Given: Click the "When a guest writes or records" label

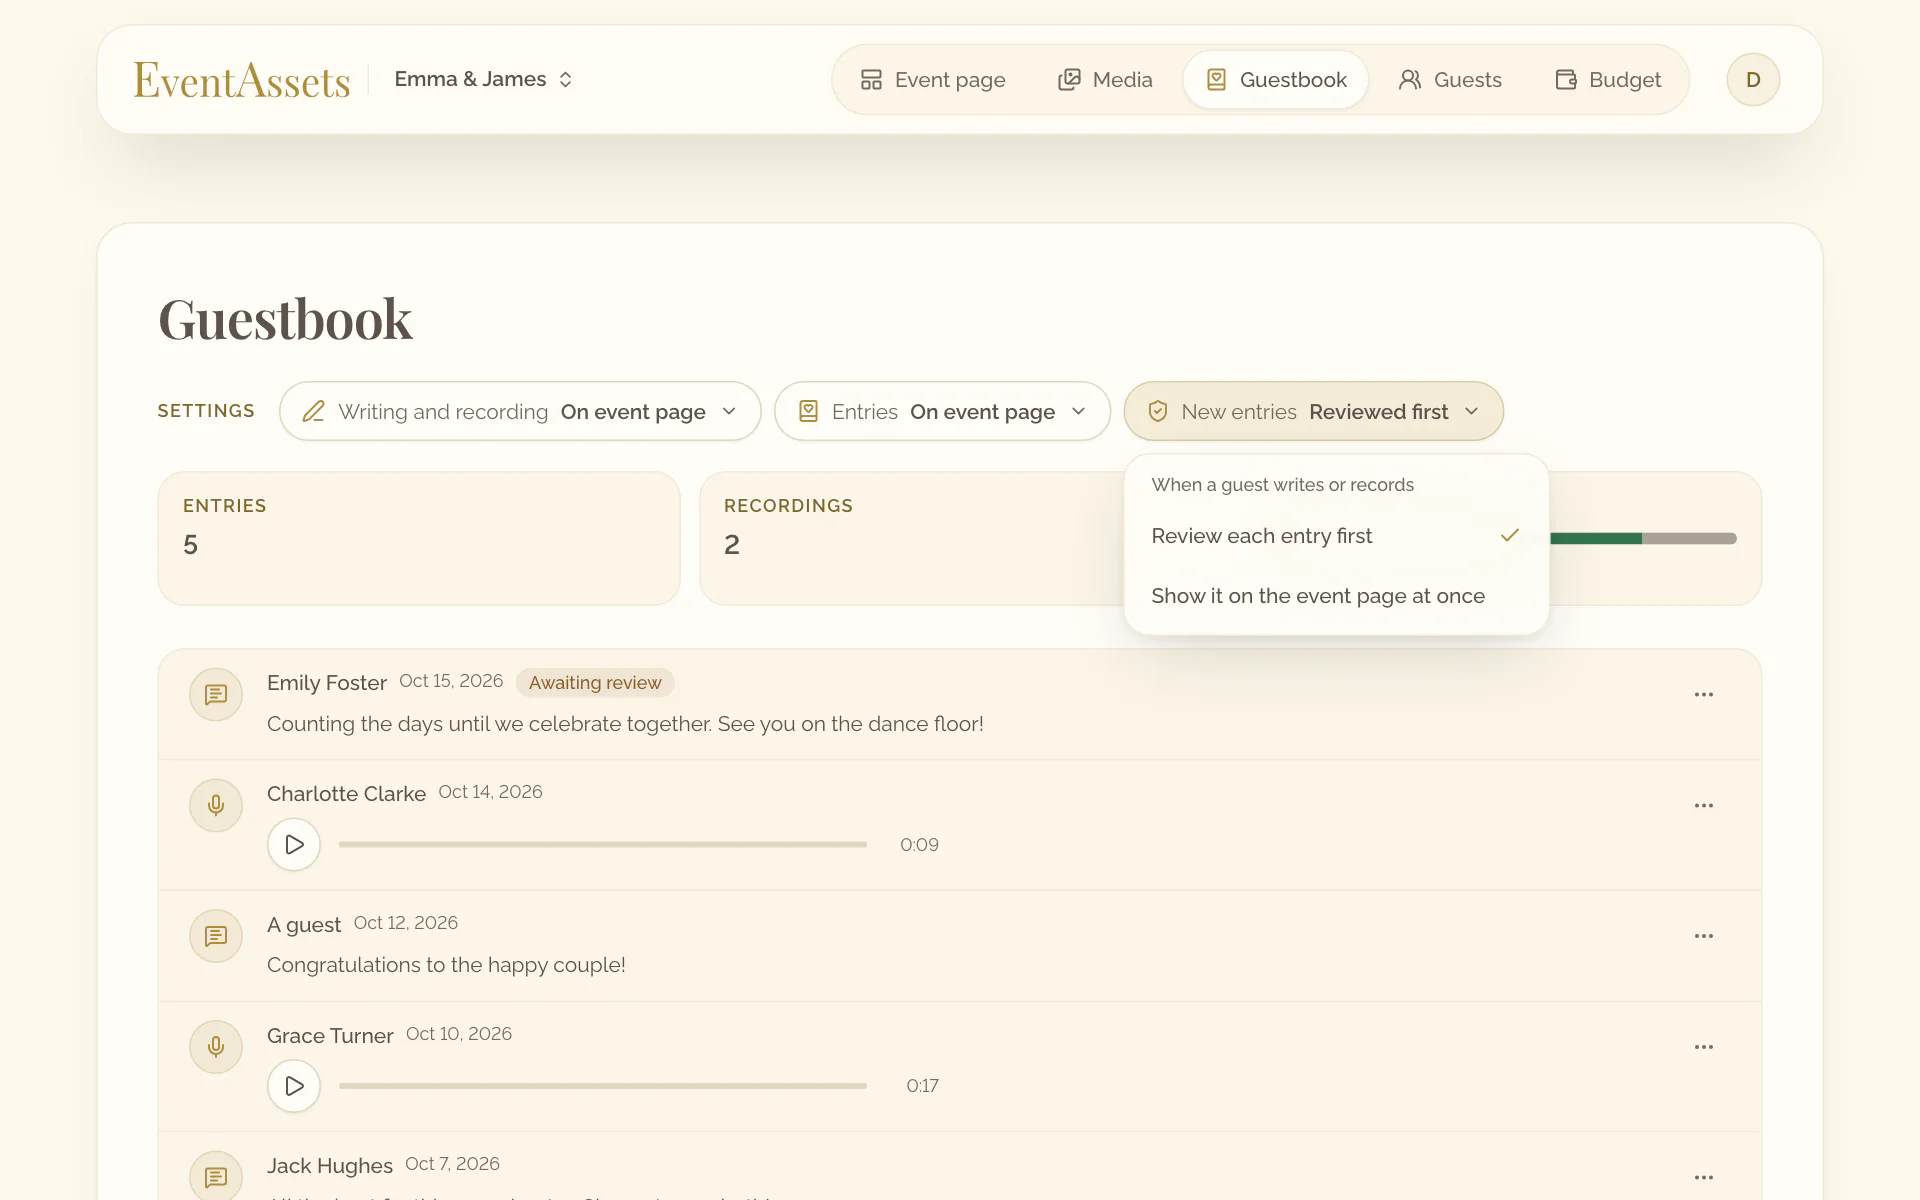Looking at the screenshot, I should tap(1282, 485).
